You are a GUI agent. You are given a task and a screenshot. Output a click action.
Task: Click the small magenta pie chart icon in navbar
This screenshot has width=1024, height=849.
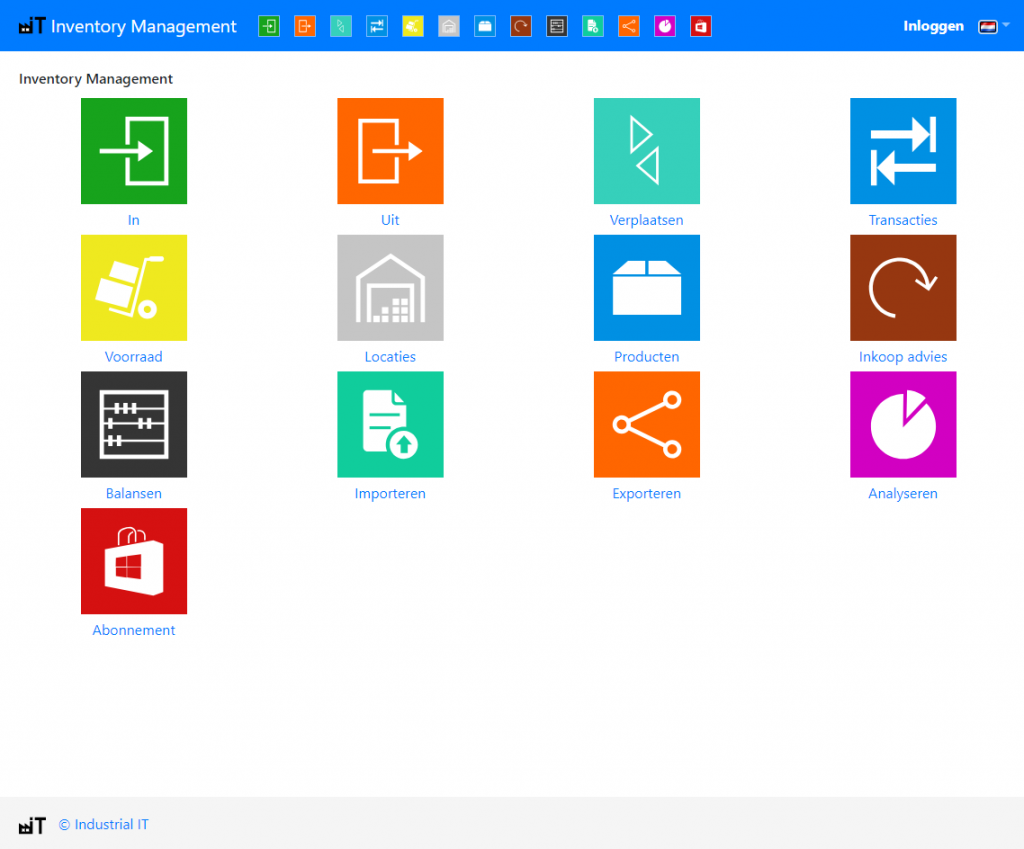click(665, 26)
